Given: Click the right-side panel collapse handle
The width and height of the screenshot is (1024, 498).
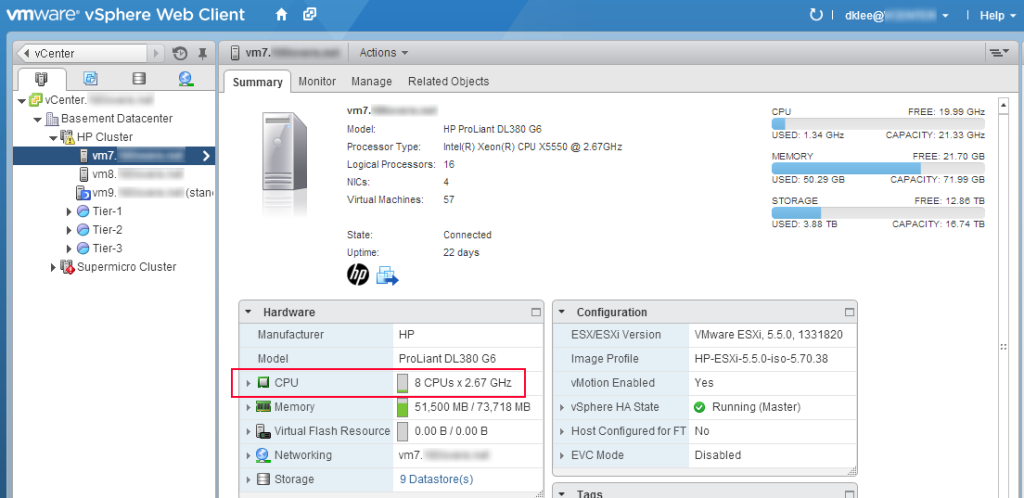Looking at the screenshot, I should coord(1003,348).
